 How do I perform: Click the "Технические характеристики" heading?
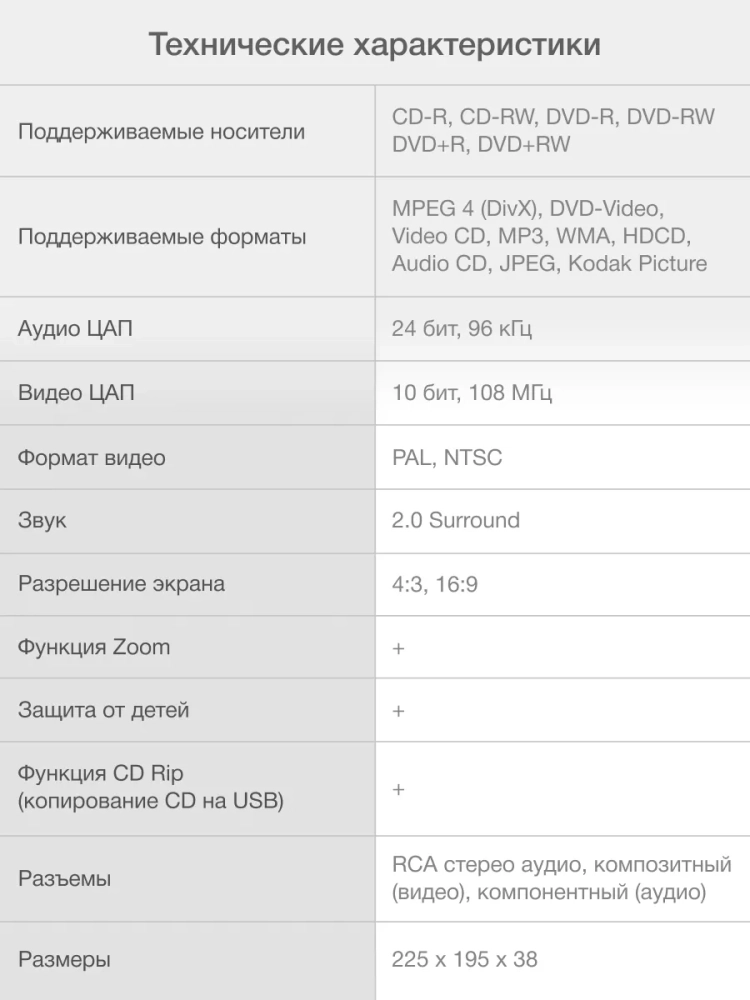tap(375, 45)
